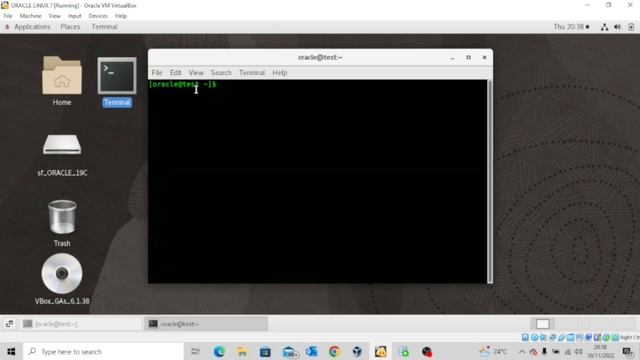Image resolution: width=640 pixels, height=360 pixels.
Task: Open the red circular app on taskbar
Action: pyautogui.click(x=427, y=351)
